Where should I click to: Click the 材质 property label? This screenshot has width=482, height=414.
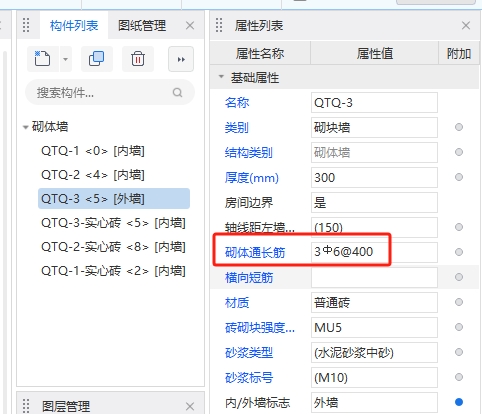click(237, 303)
